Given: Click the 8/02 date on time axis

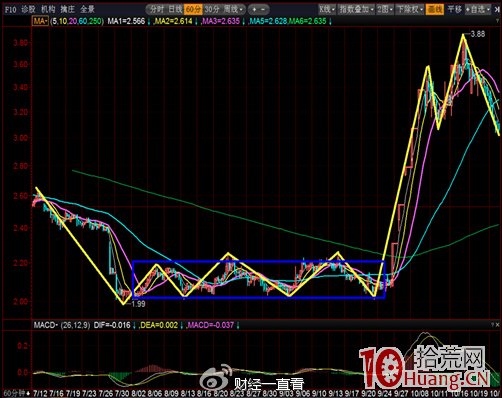Looking at the screenshot, I should [138, 393].
